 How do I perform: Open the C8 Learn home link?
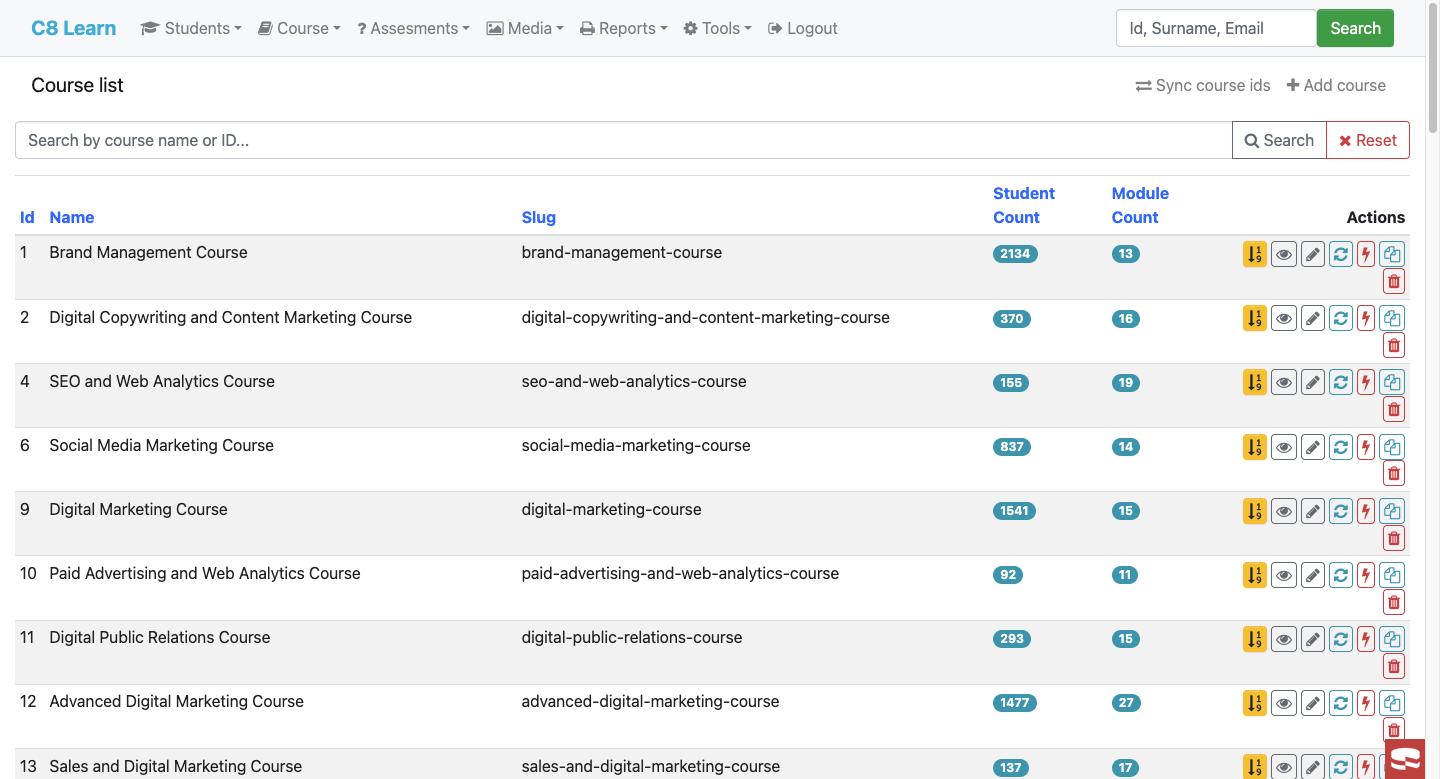coord(74,28)
